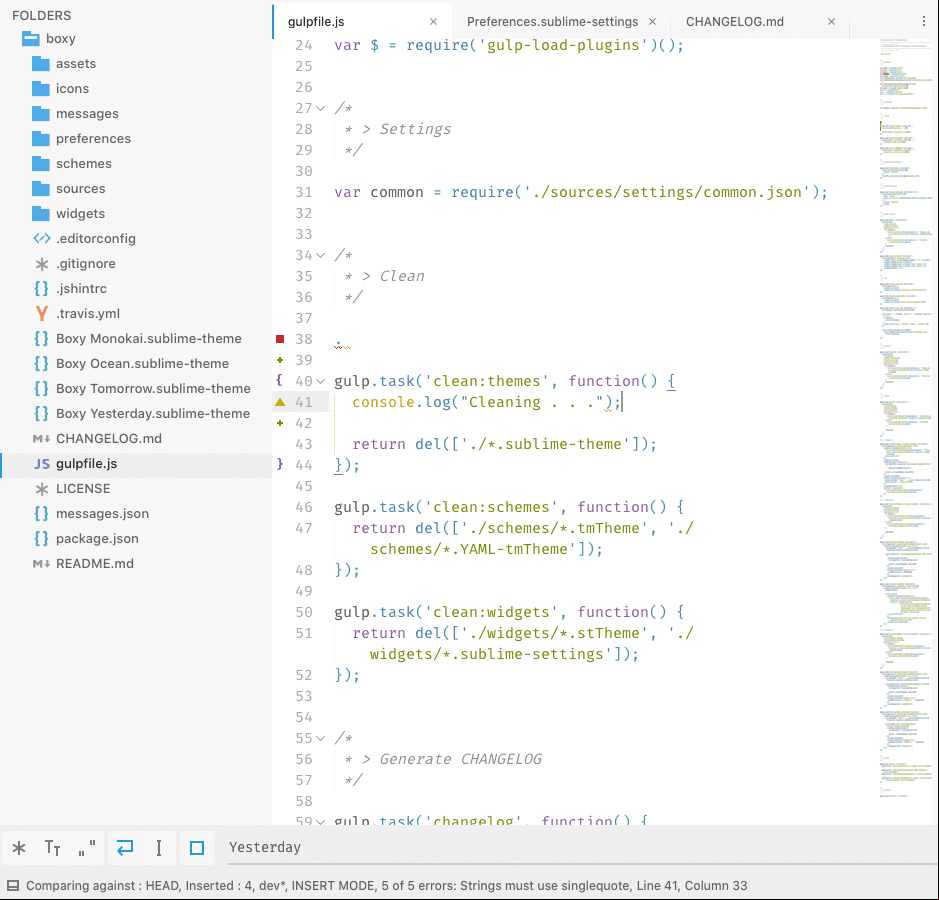This screenshot has height=900, width=939.
Task: Click closing bracket gutter marker at line 44
Action: click(x=280, y=464)
